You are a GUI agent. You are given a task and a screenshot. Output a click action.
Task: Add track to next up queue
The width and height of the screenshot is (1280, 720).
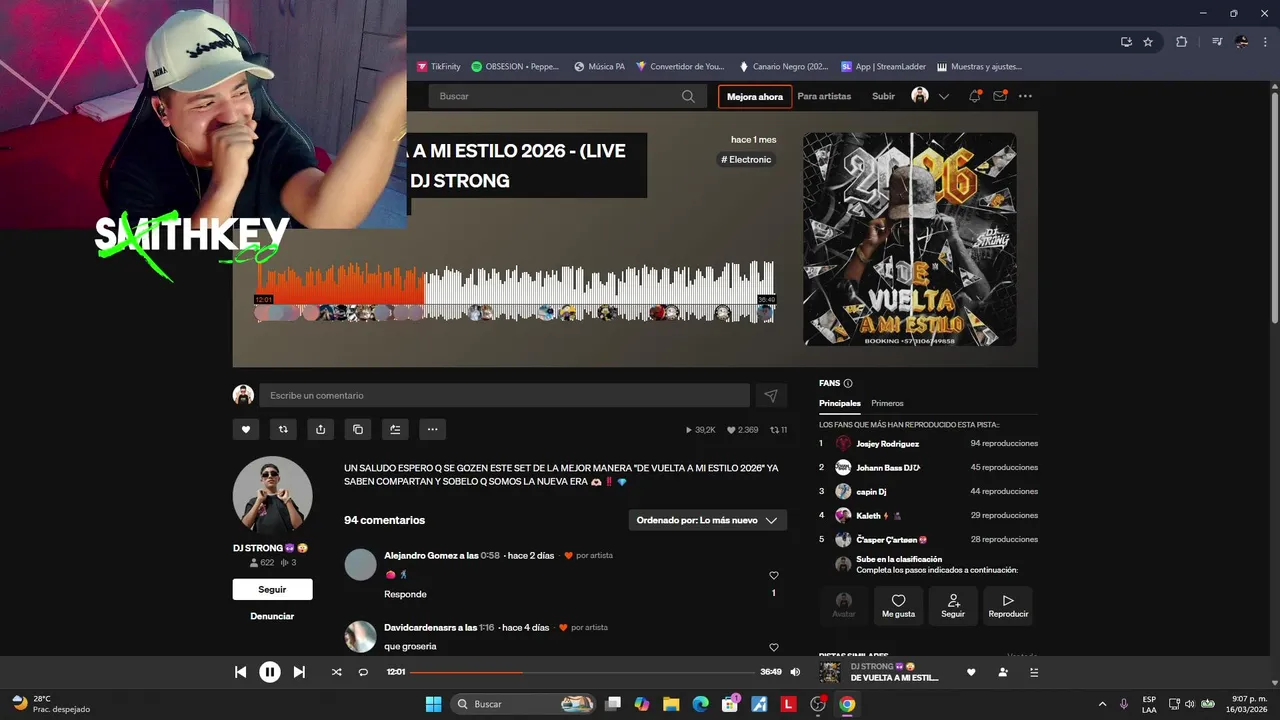395,429
